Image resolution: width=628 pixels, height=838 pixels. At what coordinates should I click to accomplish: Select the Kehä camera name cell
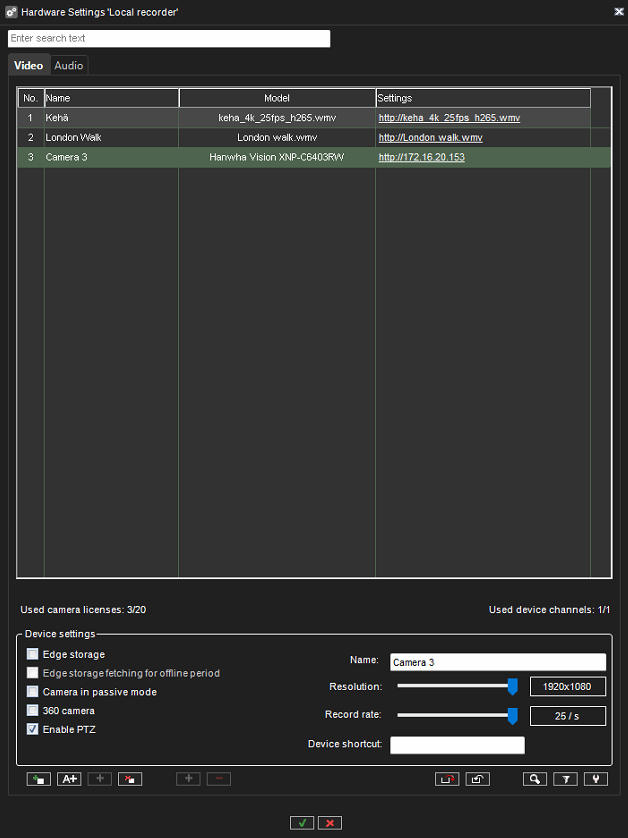[x=111, y=118]
